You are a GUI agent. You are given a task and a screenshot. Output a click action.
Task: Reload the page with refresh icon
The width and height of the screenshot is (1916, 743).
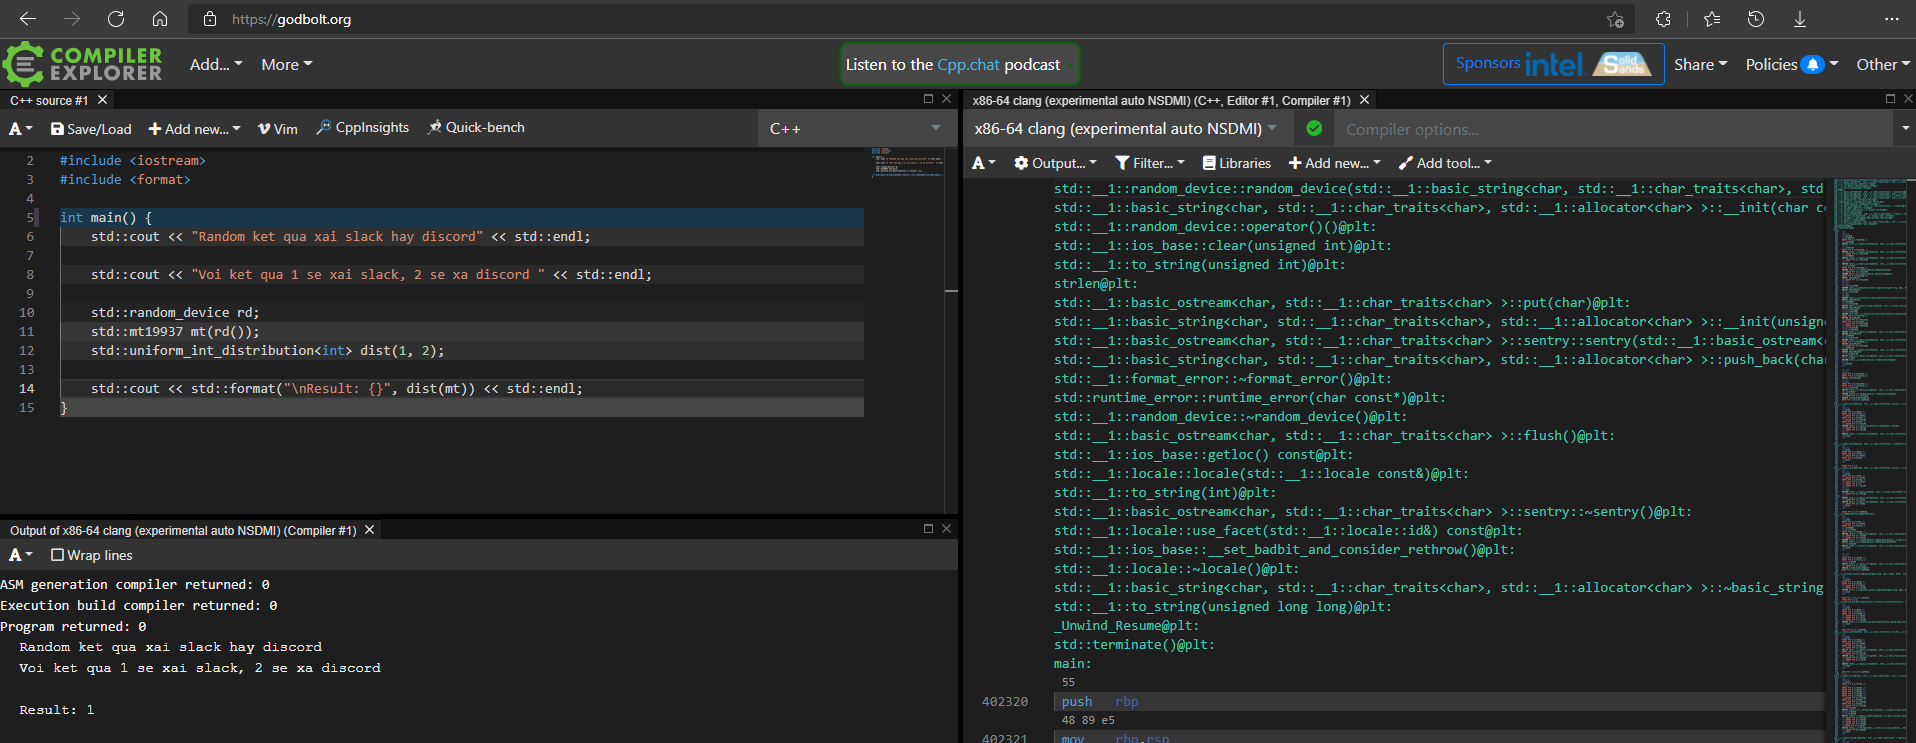[x=116, y=19]
